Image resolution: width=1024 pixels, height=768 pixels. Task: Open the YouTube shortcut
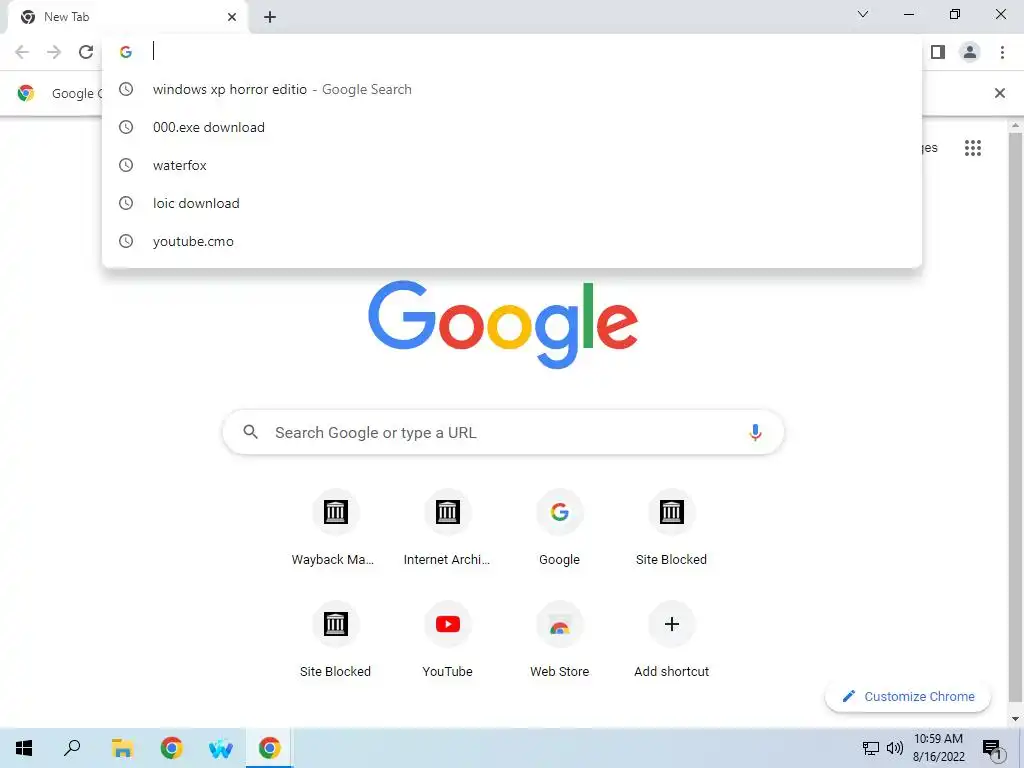(x=447, y=640)
